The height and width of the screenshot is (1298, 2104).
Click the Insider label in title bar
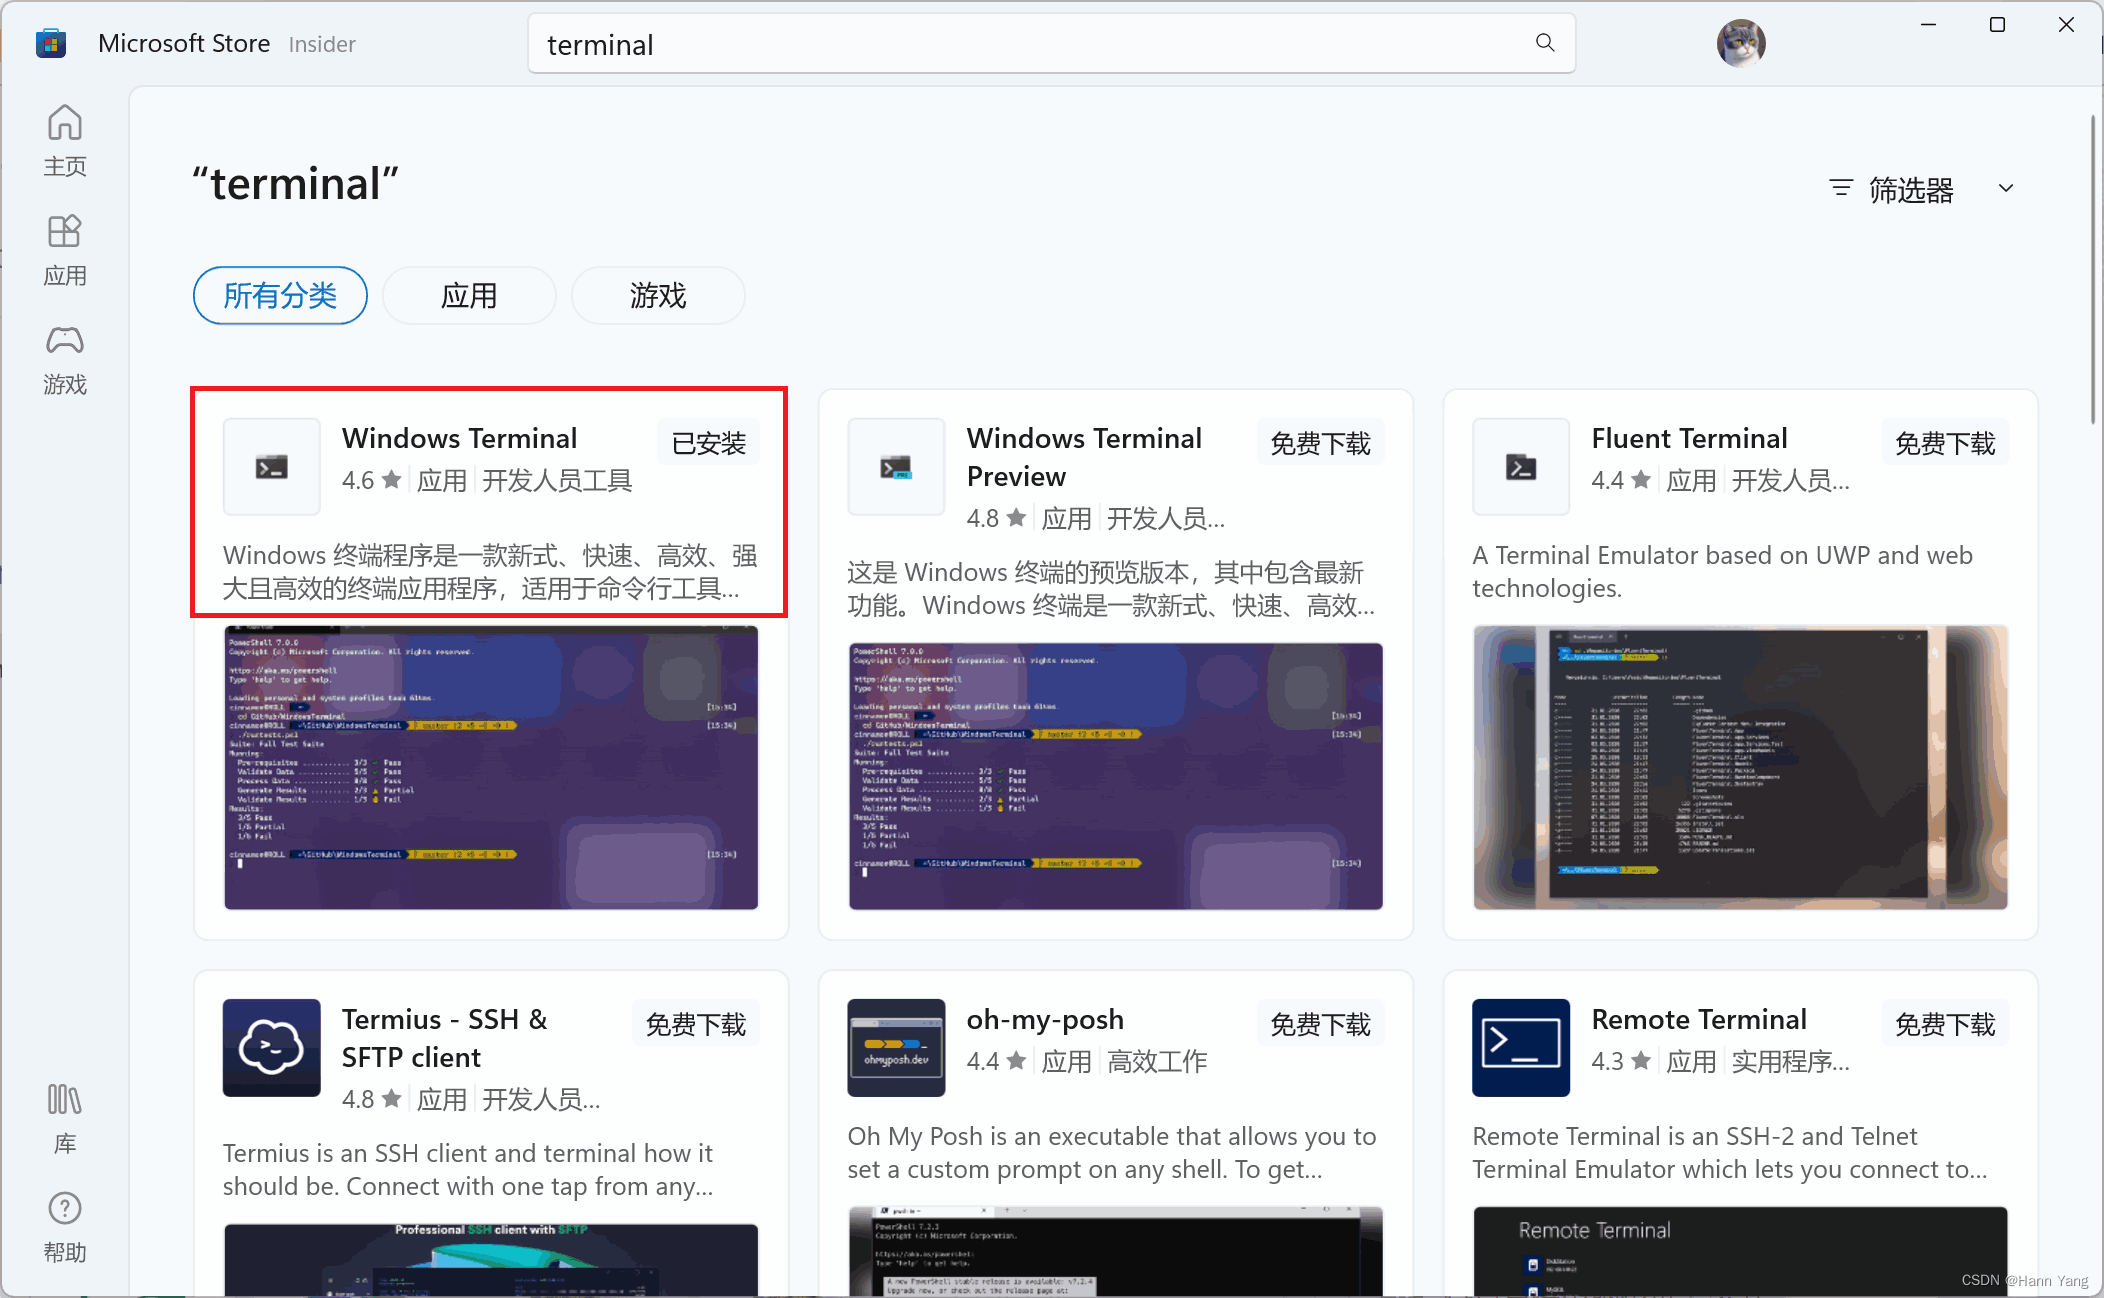[x=322, y=44]
